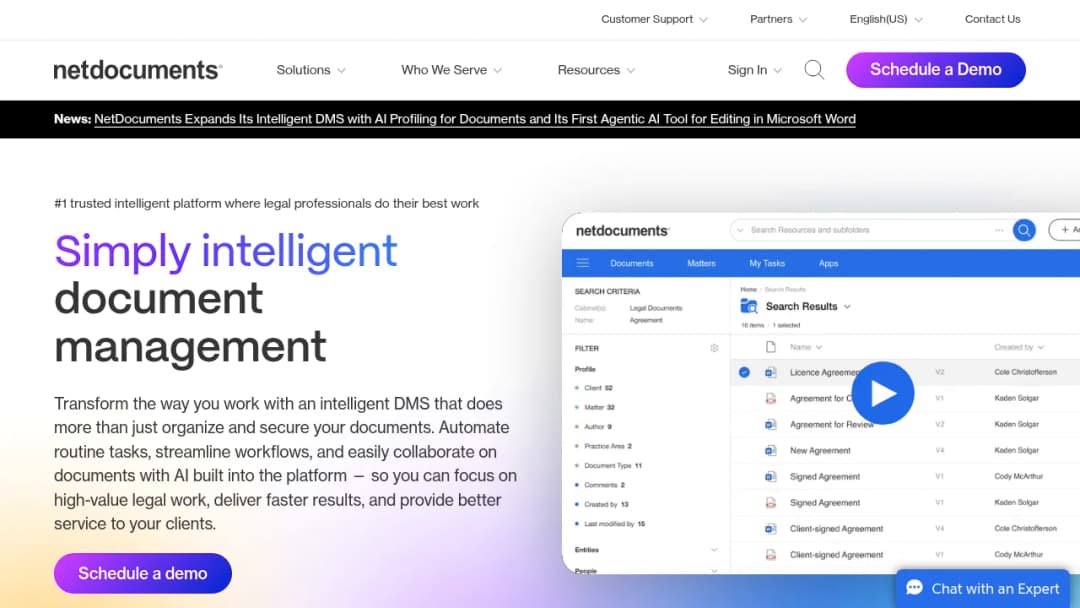This screenshot has height=608, width=1080.
Task: Click the Agreement for Review document name
Action: [x=831, y=425]
